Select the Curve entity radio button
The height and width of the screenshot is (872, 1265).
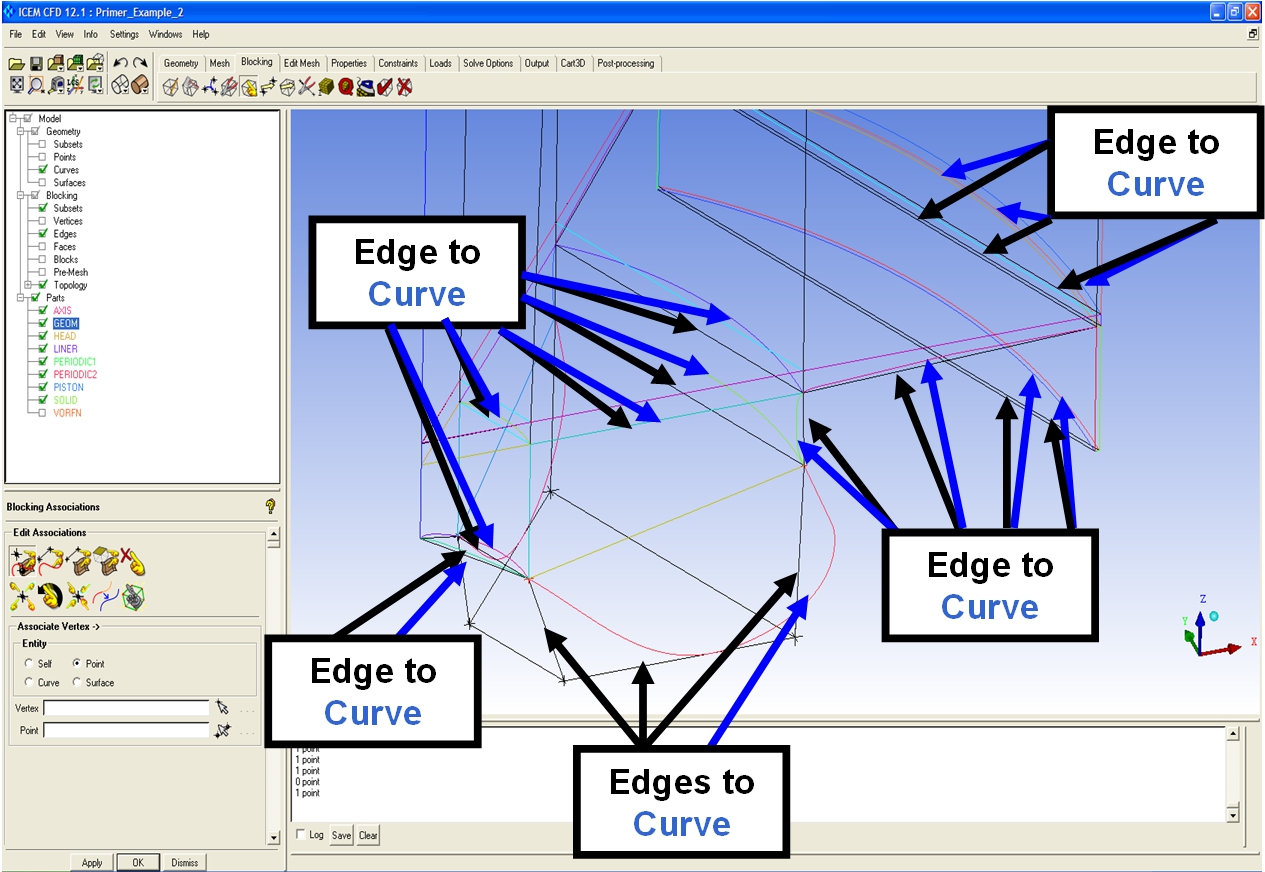29,683
